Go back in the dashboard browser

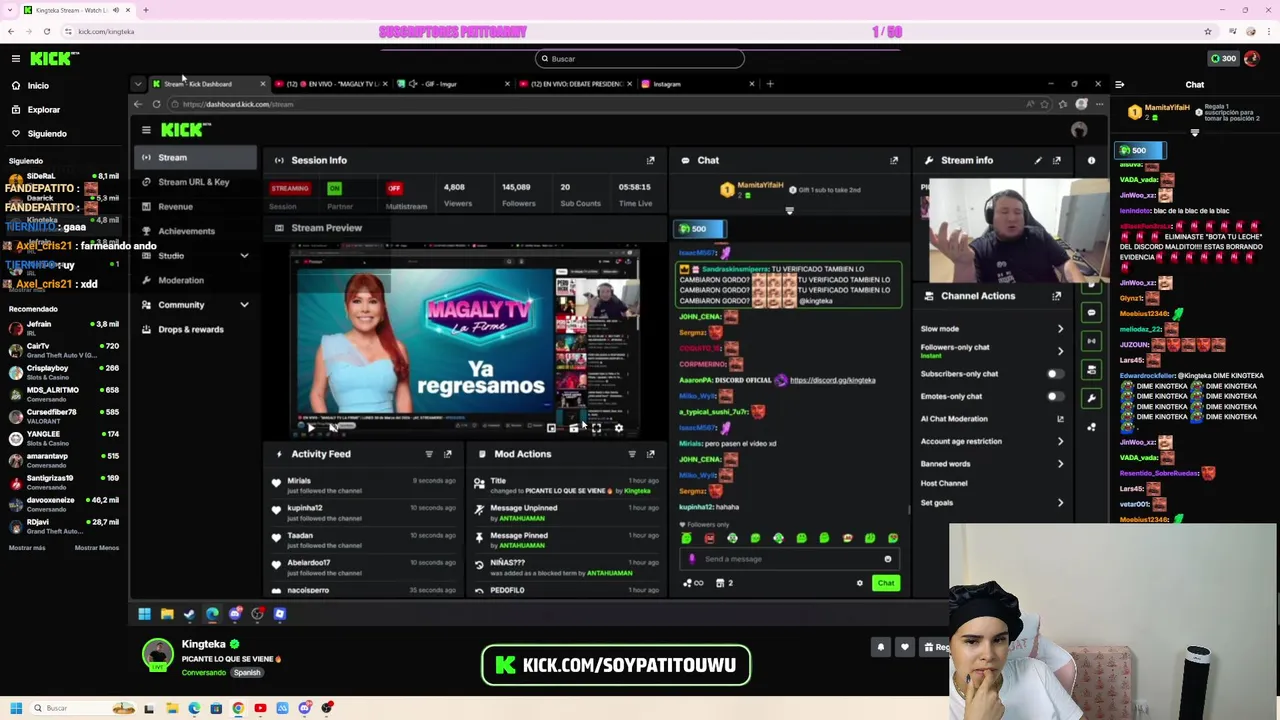pos(139,104)
